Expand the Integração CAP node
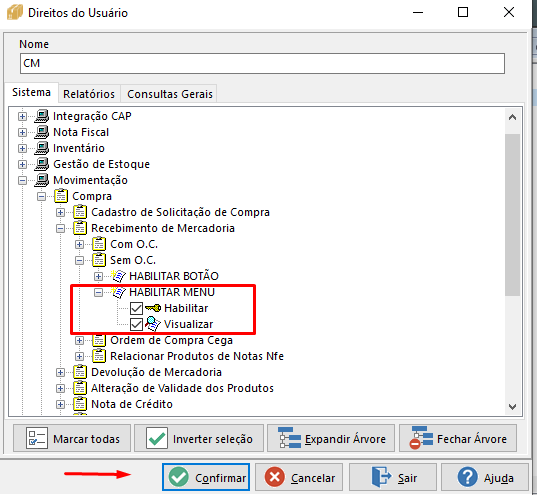The image size is (537, 495). [x=22, y=116]
